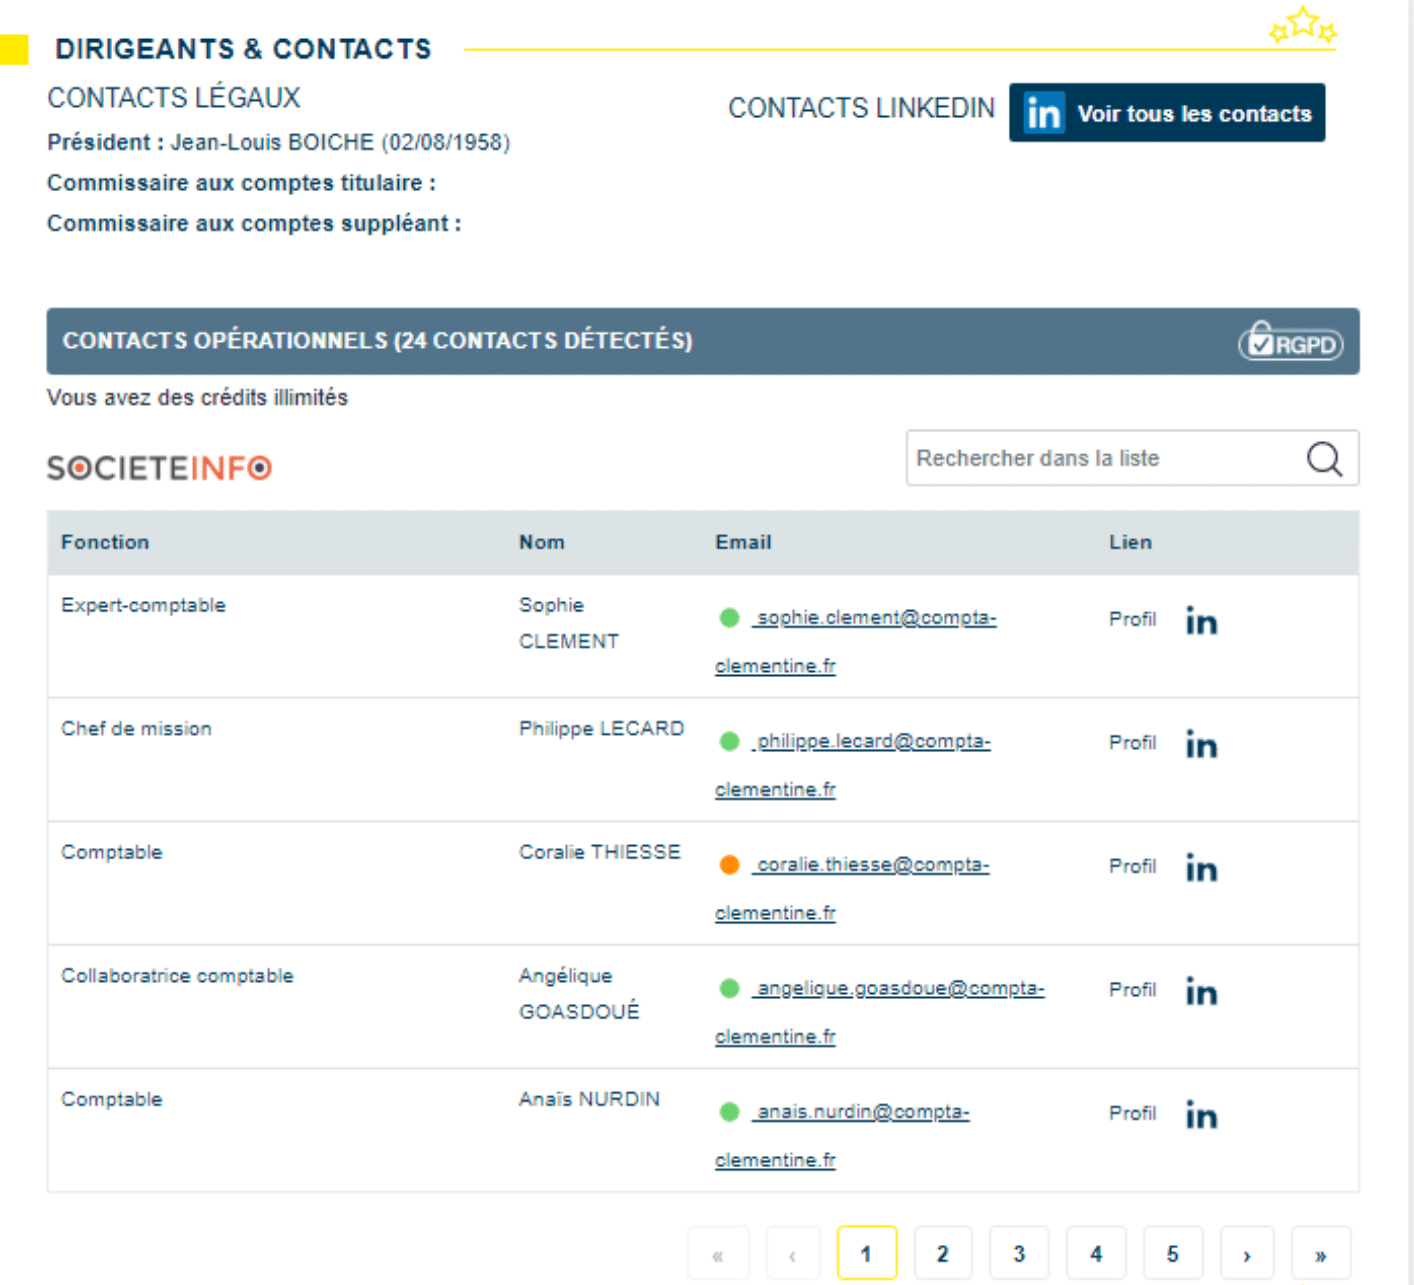Sort by Fonction column header
The width and height of the screenshot is (1414, 1285).
pos(105,542)
